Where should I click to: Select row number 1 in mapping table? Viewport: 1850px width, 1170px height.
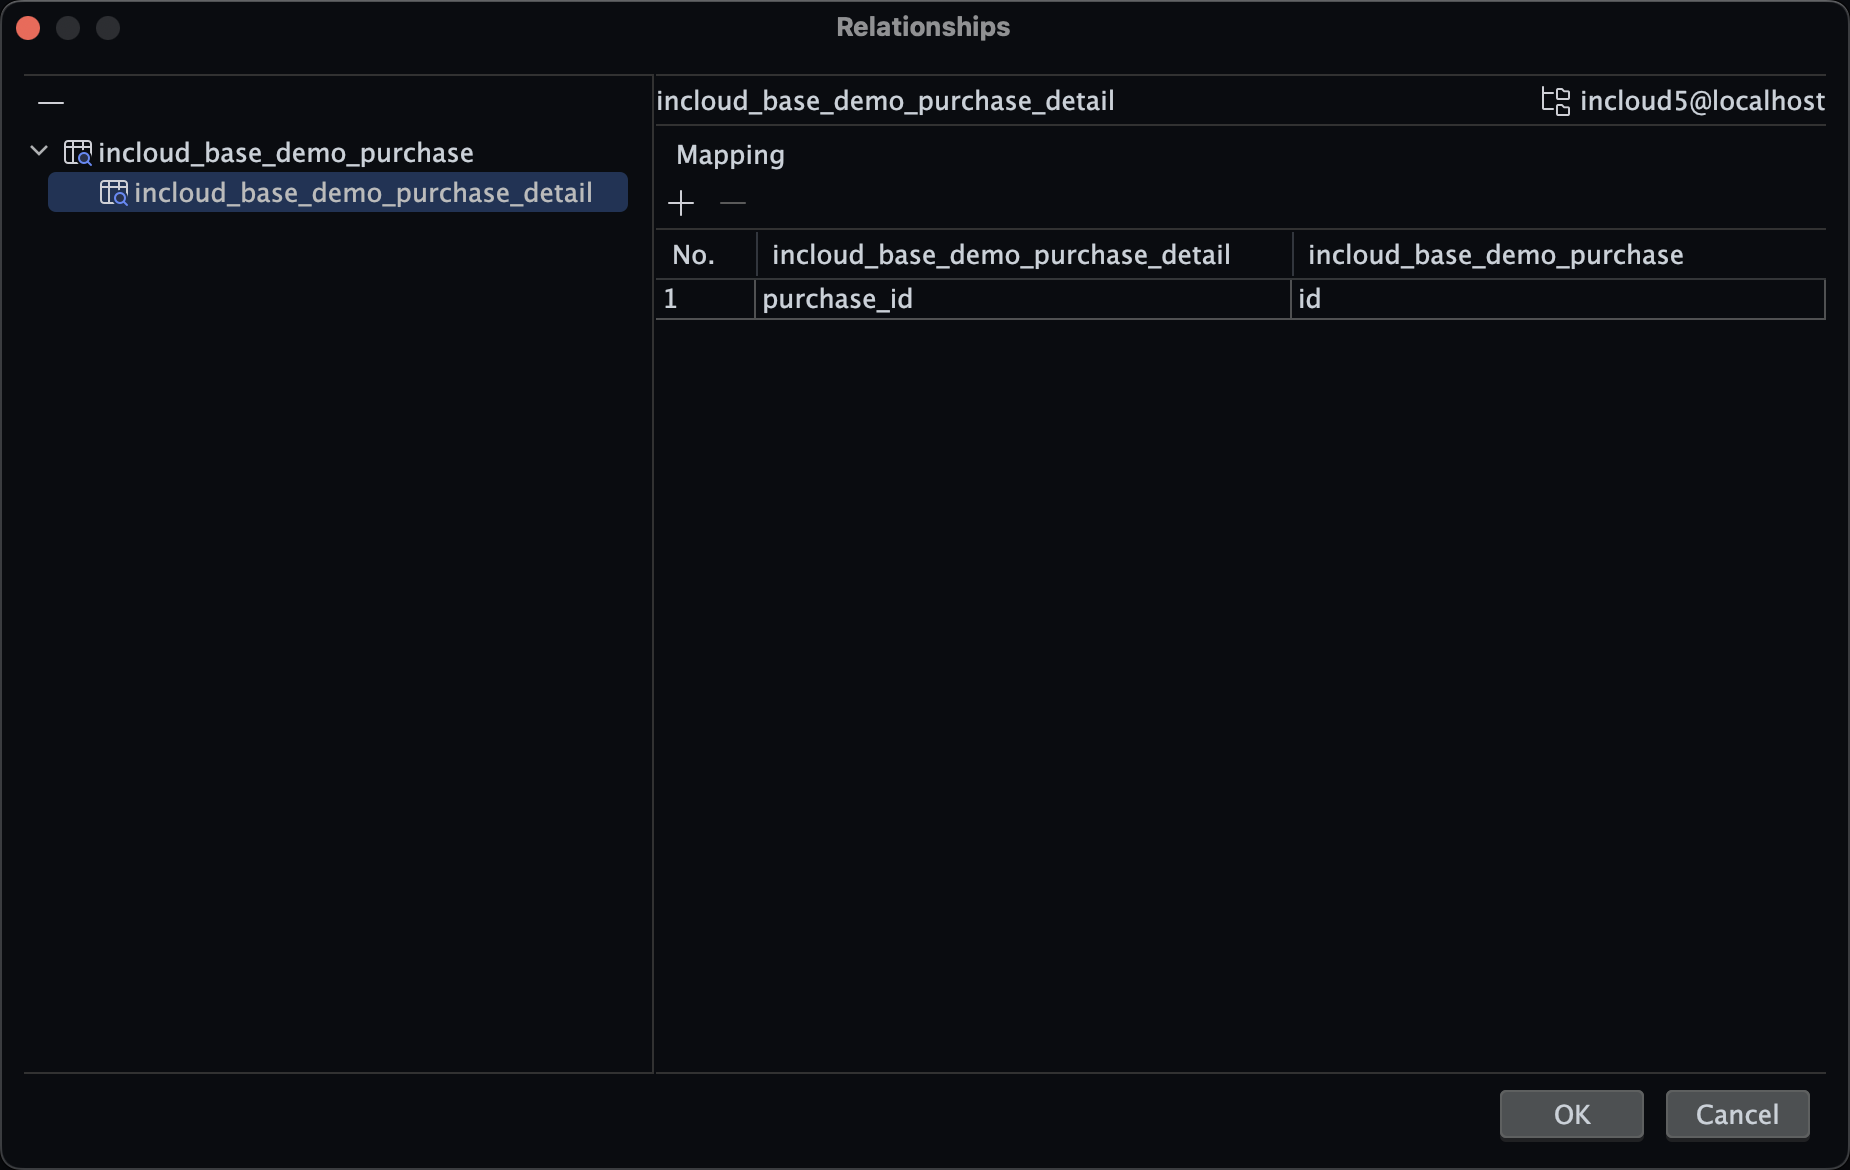[x=704, y=299]
